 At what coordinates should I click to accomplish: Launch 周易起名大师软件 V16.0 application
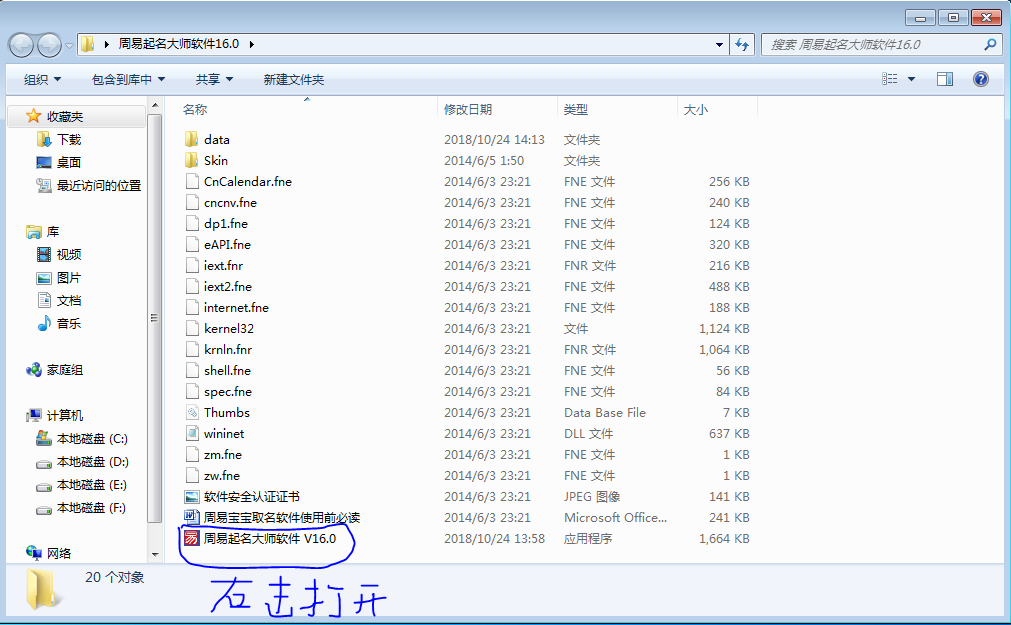tap(250, 538)
